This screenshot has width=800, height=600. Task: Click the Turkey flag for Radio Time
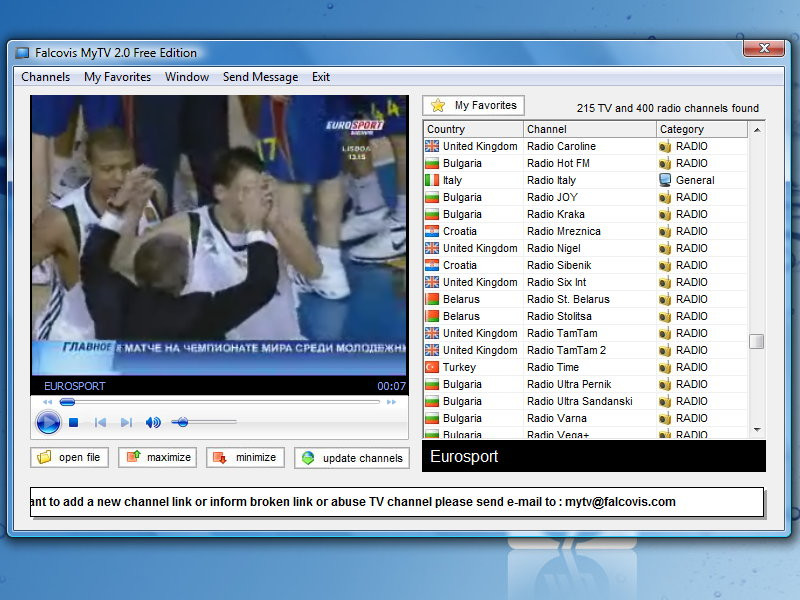click(x=432, y=367)
